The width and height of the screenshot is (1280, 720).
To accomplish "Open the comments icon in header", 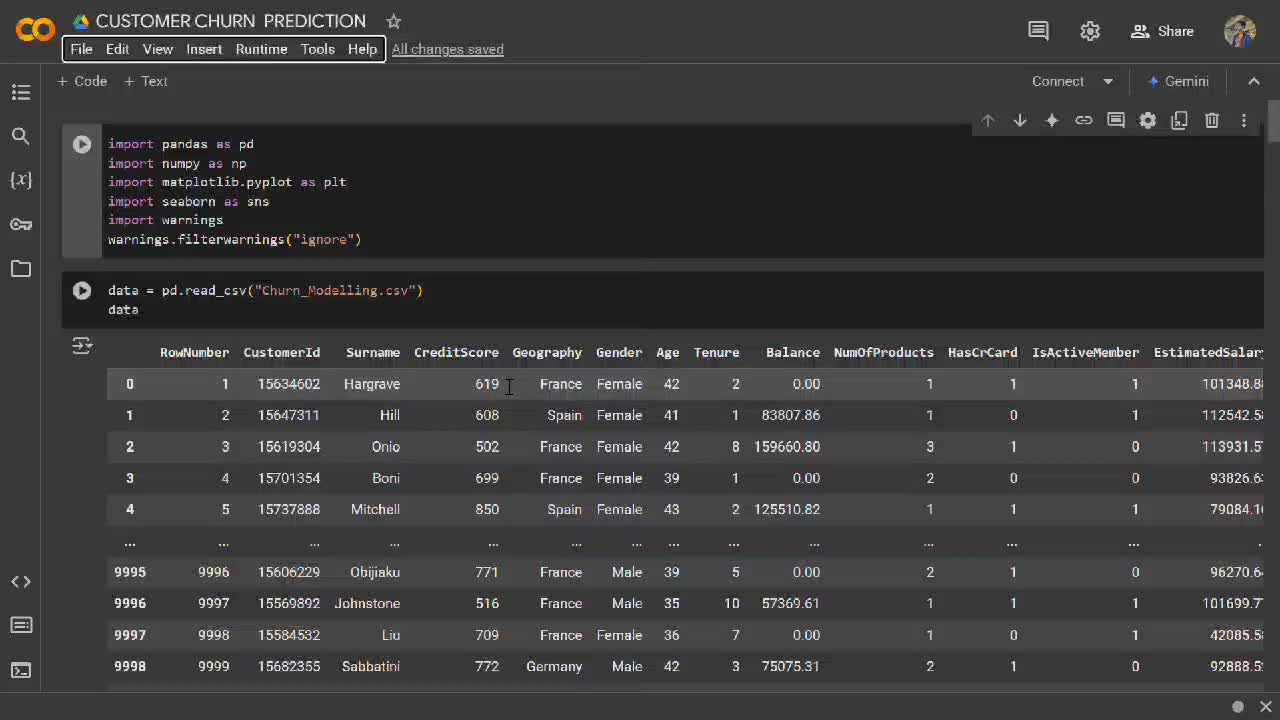I will [x=1038, y=31].
